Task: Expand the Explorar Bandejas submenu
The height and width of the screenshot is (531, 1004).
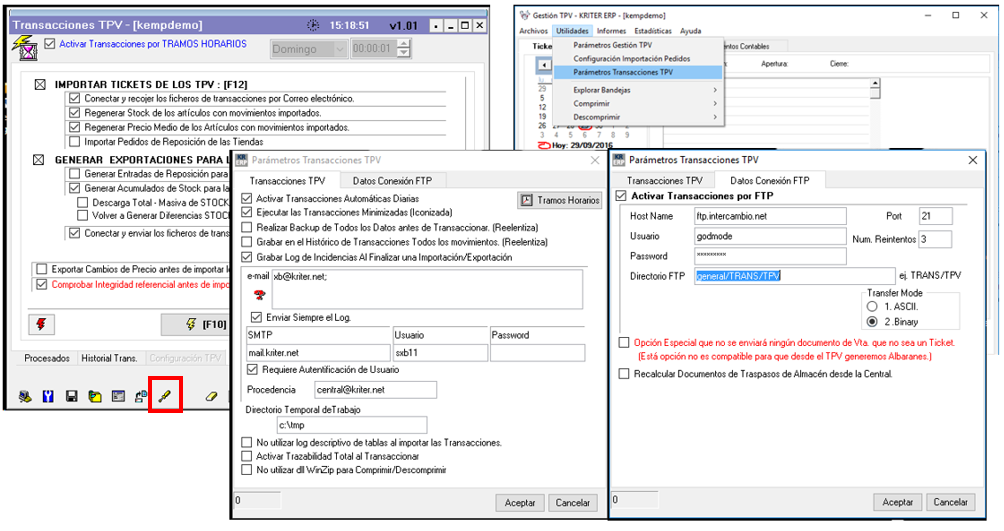Action: (x=643, y=90)
